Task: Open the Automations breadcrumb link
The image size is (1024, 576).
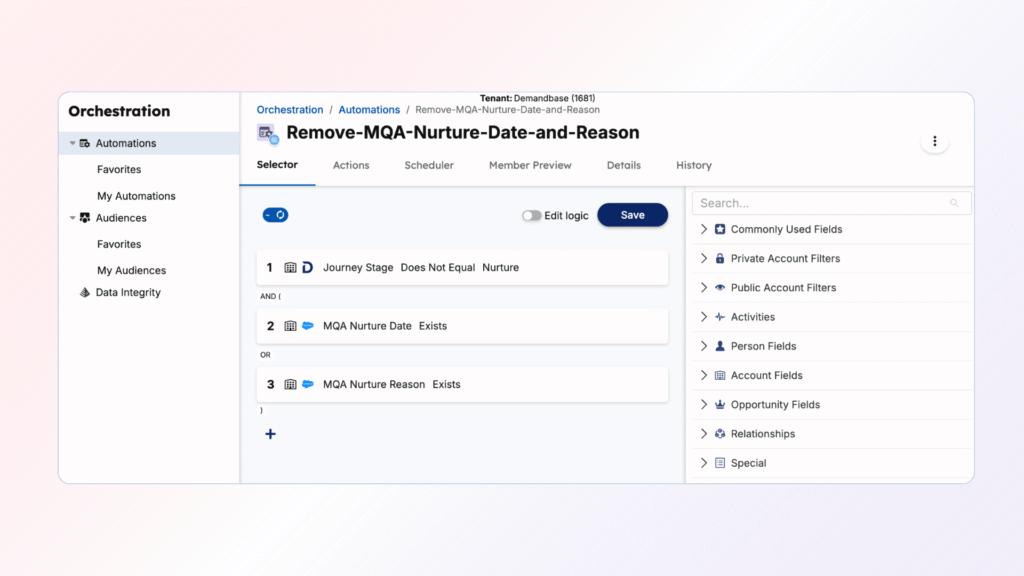Action: tap(369, 110)
